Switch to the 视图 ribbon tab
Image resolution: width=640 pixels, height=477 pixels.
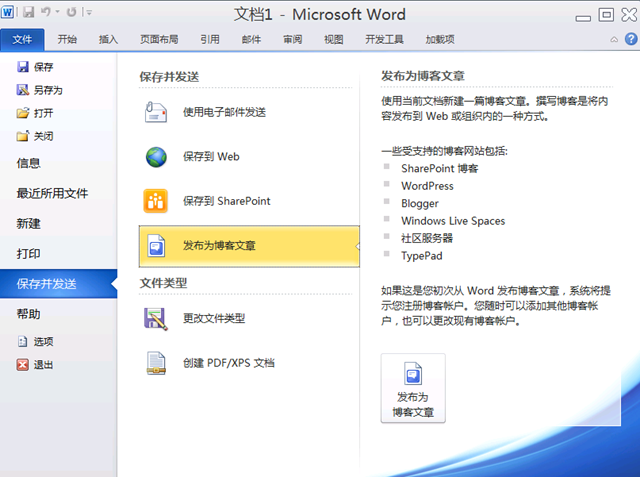[x=333, y=40]
